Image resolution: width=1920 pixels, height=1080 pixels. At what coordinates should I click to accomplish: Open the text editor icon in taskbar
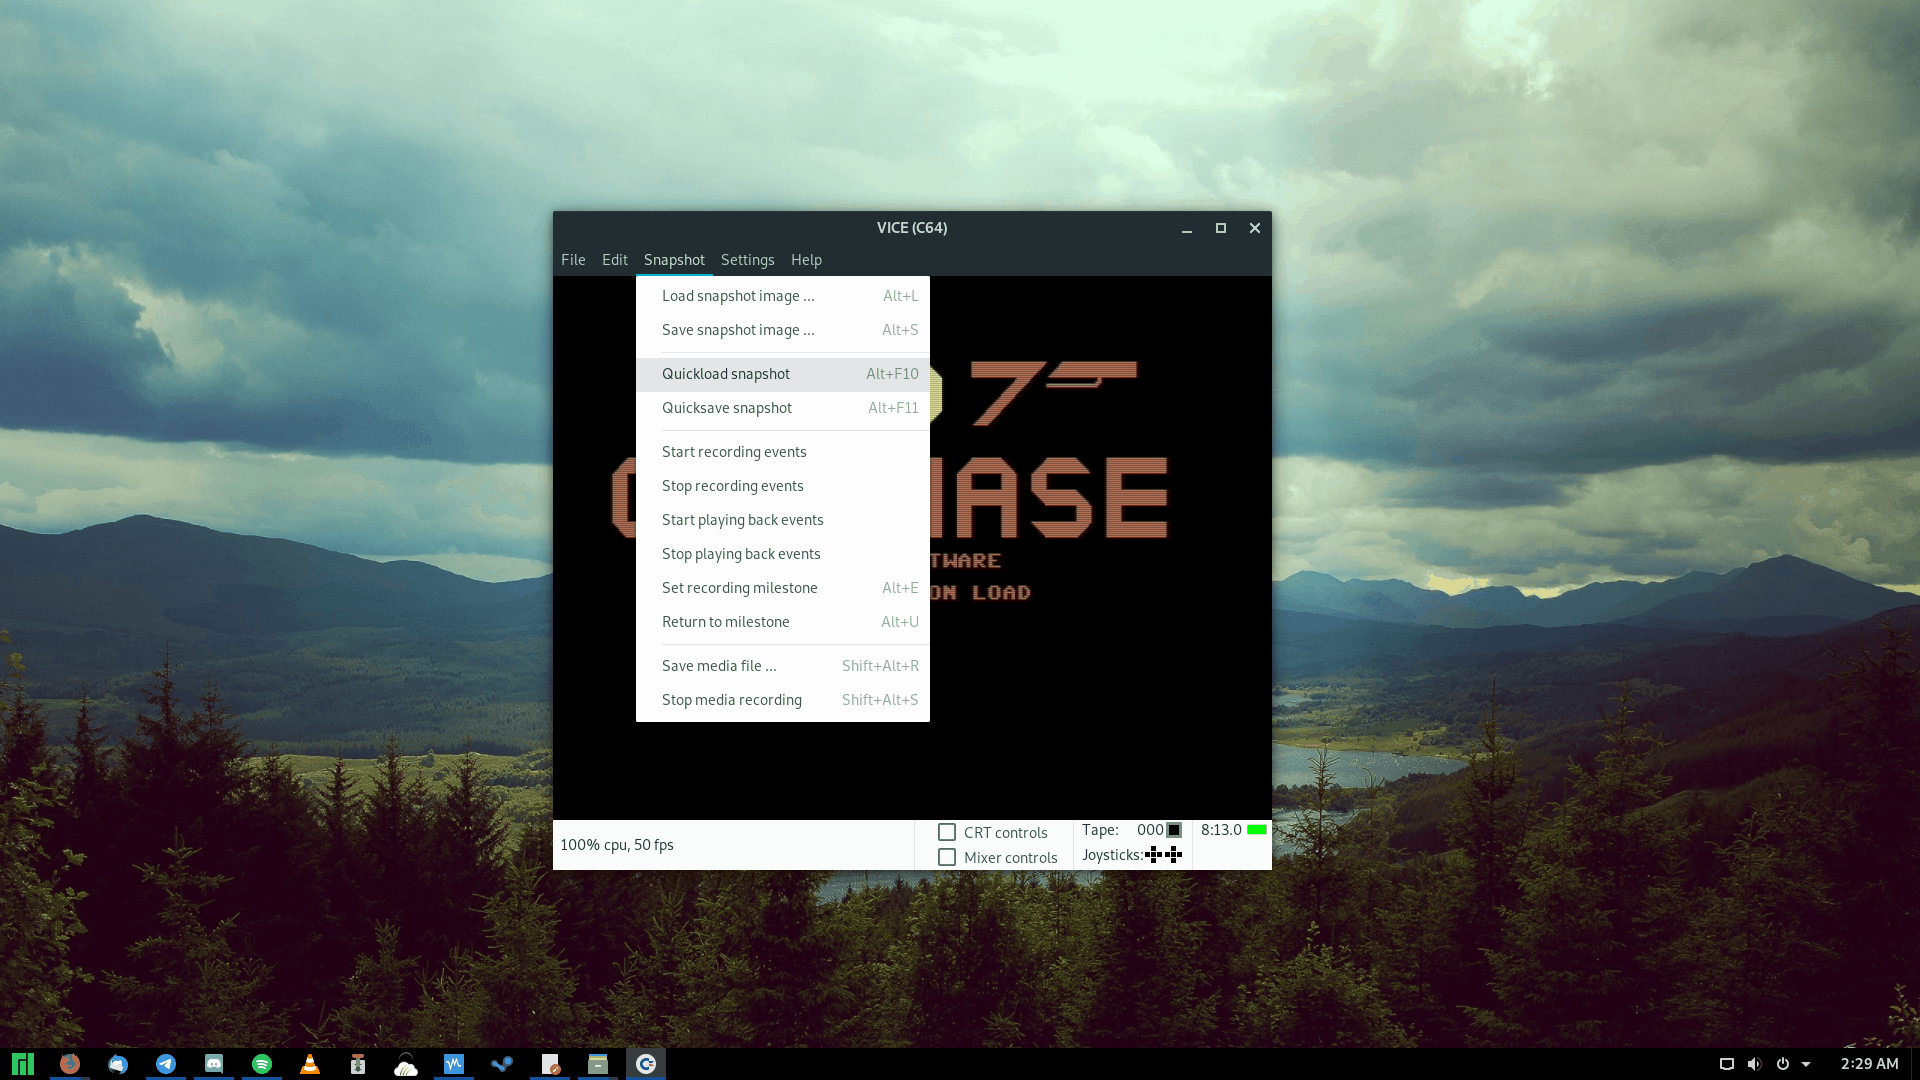[550, 1064]
